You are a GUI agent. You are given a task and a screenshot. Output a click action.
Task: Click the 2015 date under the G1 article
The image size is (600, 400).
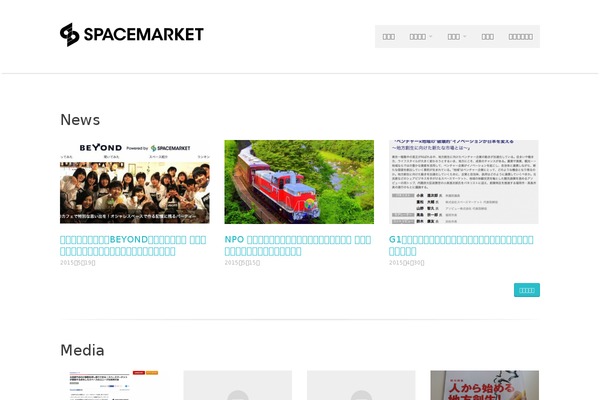click(406, 263)
